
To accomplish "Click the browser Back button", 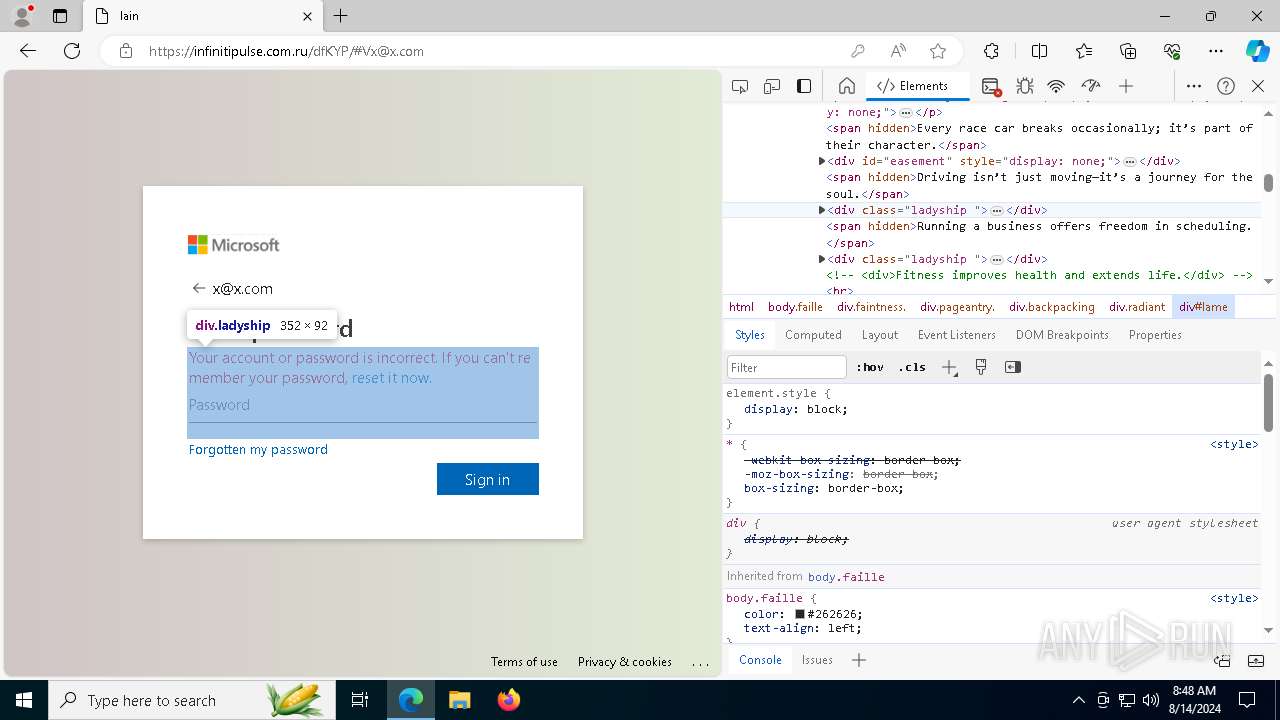I will (28, 51).
